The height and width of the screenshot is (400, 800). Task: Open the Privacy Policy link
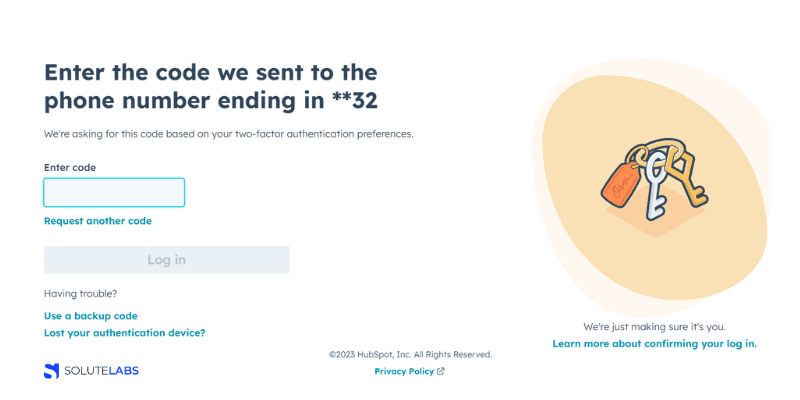click(404, 371)
